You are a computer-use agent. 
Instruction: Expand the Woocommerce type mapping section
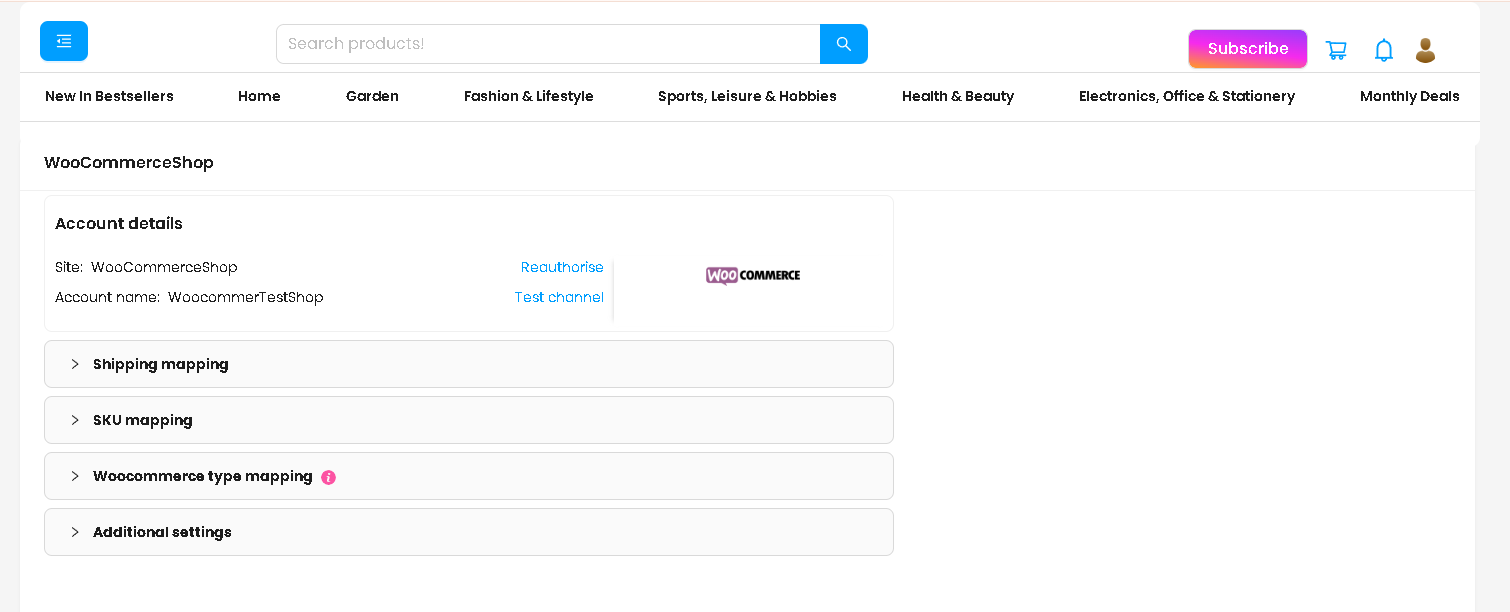(x=469, y=476)
